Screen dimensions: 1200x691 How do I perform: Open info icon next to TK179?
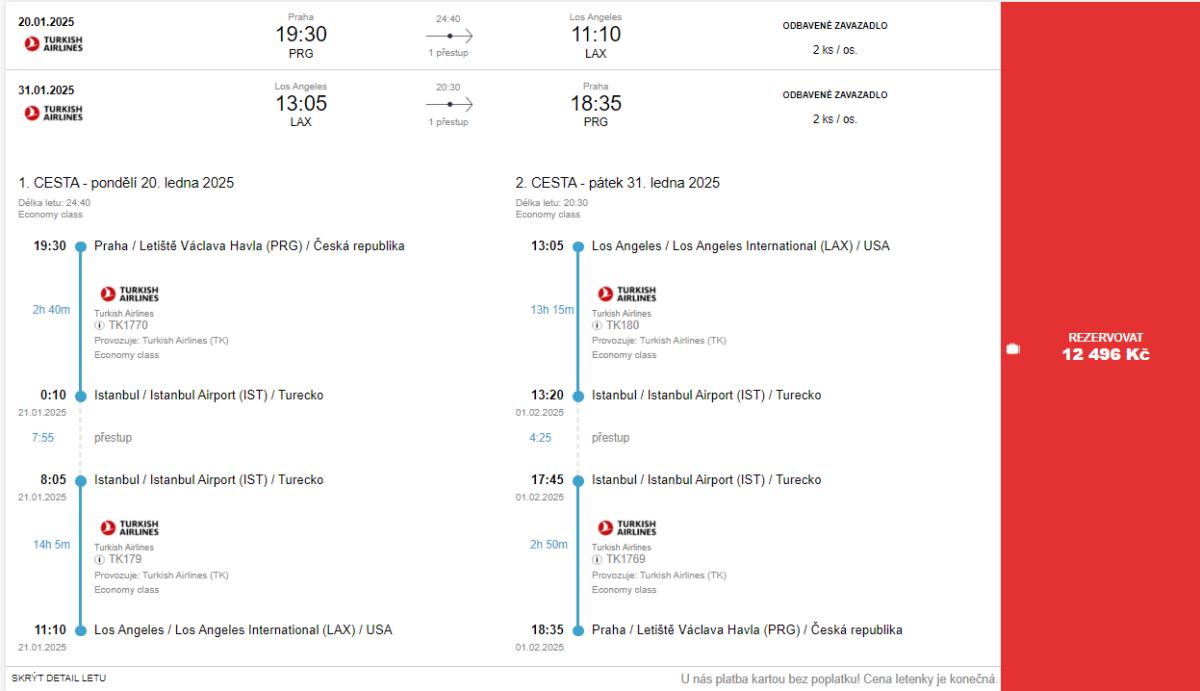pos(100,559)
